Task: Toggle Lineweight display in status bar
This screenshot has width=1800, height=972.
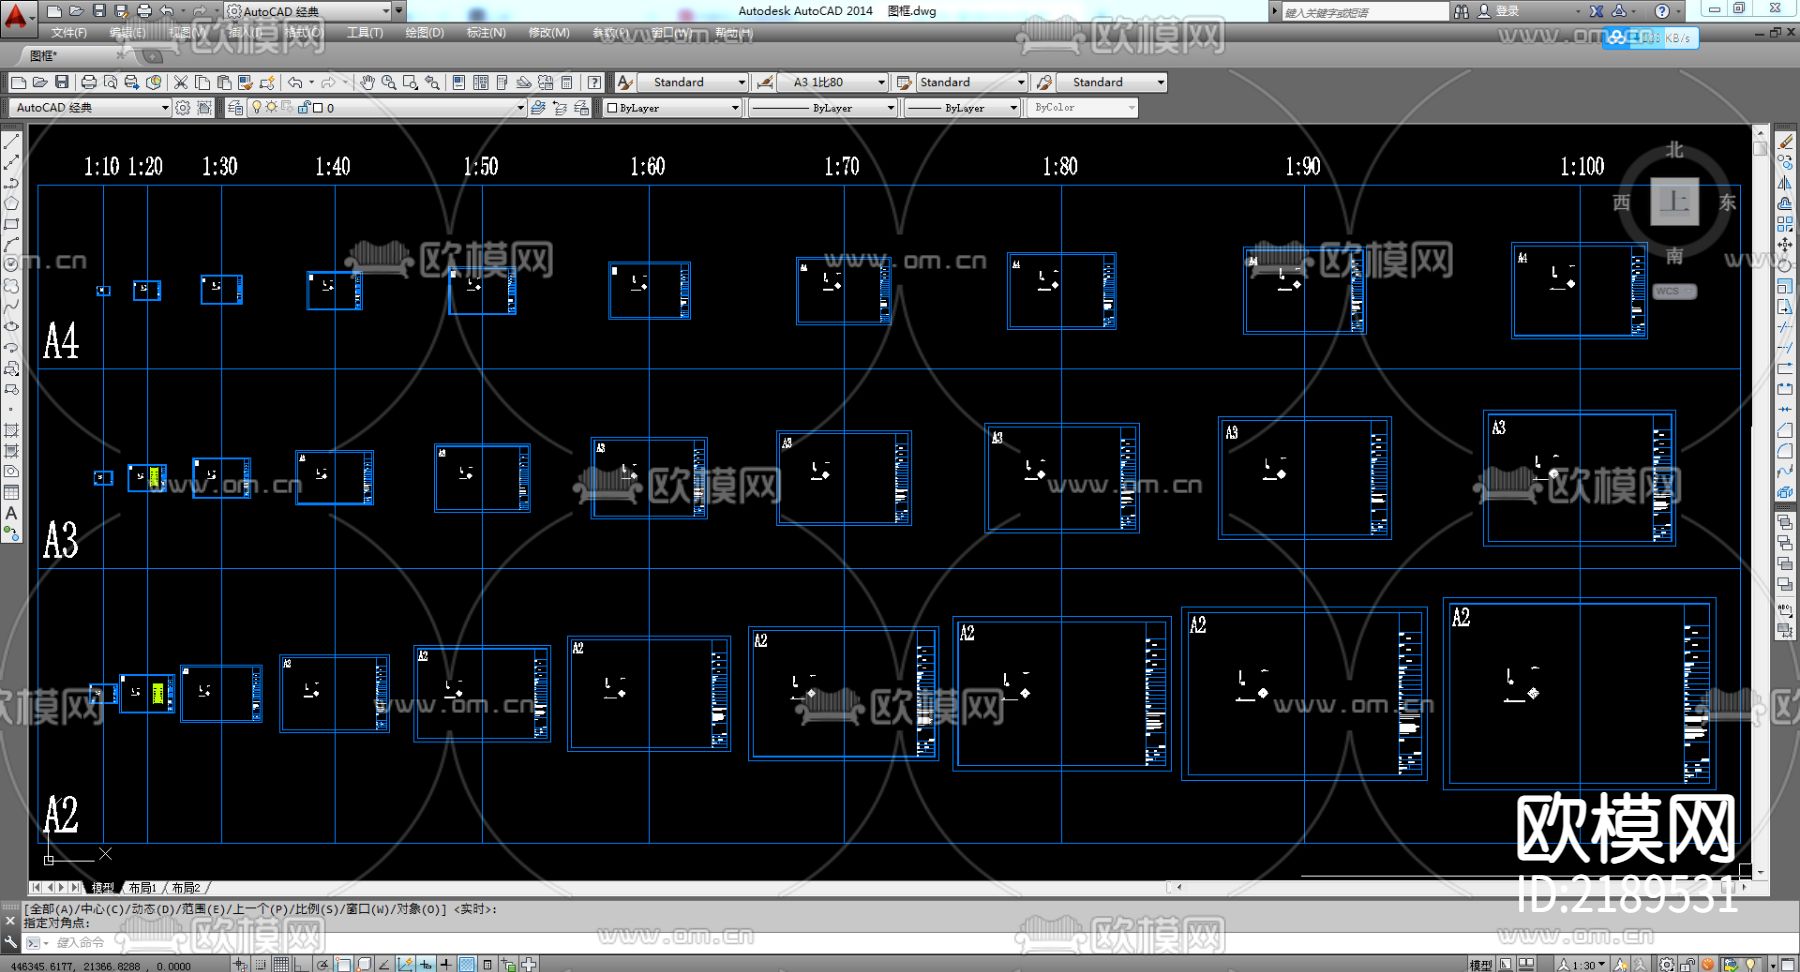Action: tap(446, 964)
